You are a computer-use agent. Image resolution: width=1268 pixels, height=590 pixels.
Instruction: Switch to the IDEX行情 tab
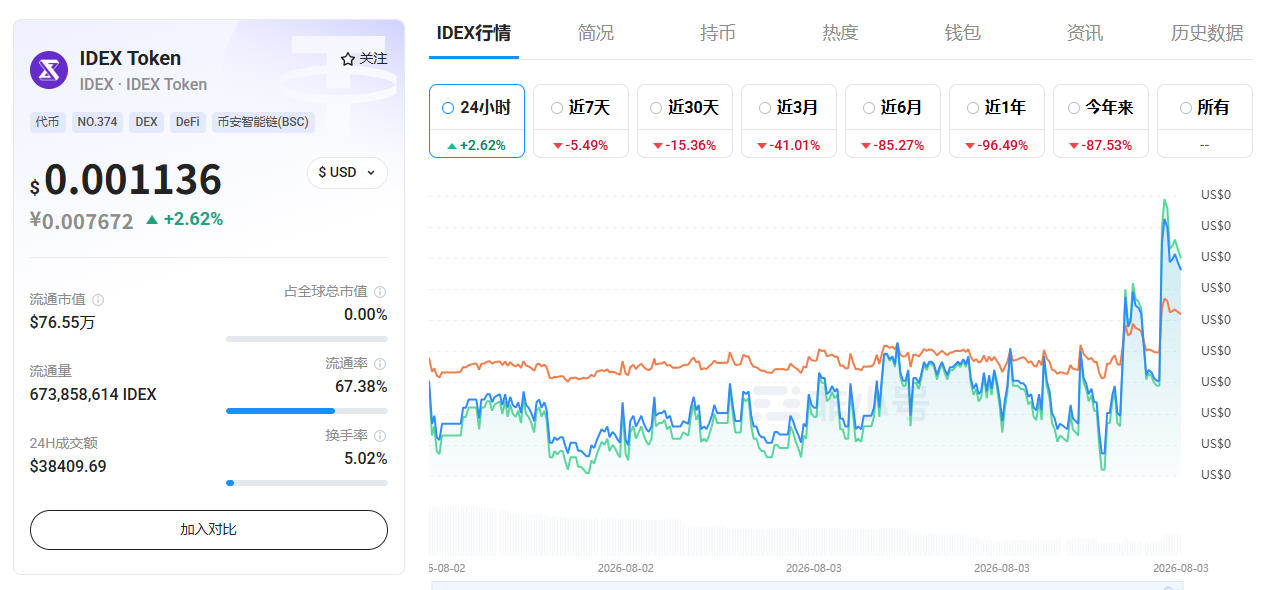point(474,33)
